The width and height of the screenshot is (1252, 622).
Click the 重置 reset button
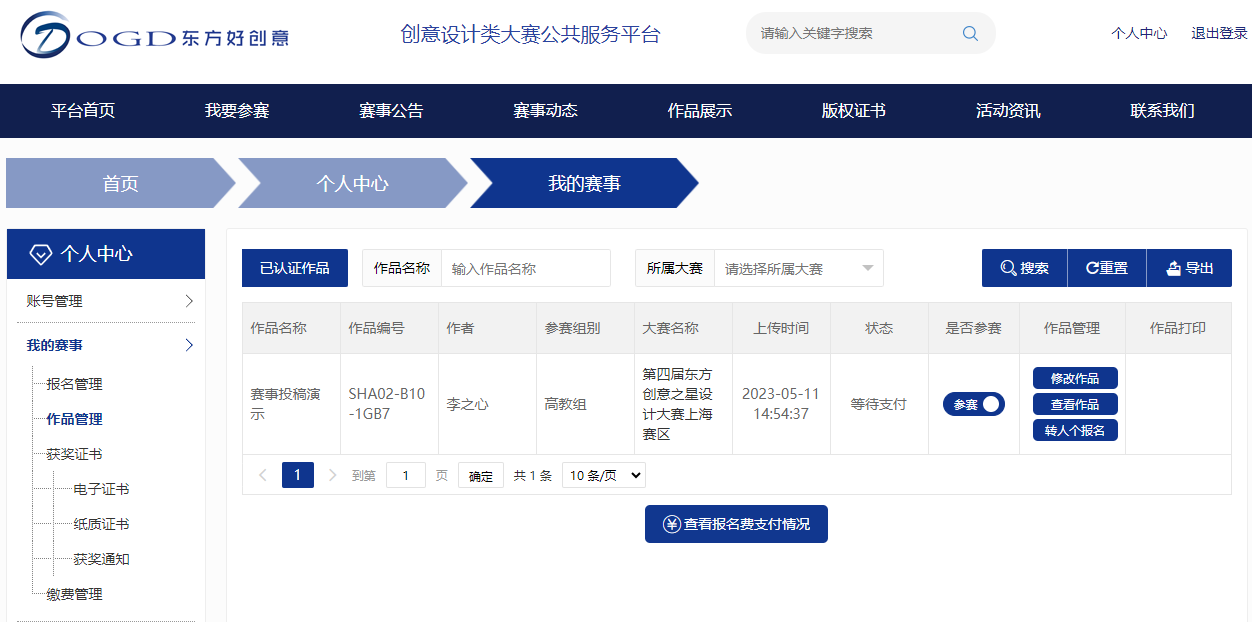coord(1107,268)
